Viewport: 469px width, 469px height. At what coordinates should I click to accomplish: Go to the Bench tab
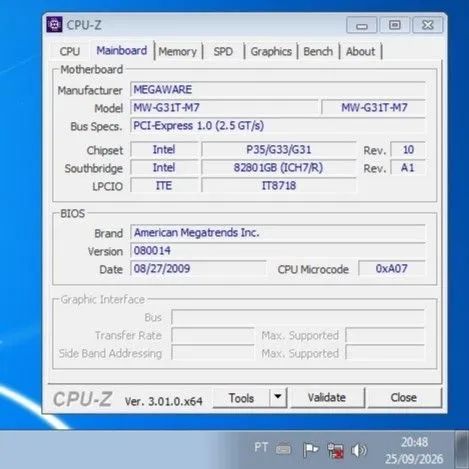click(318, 52)
